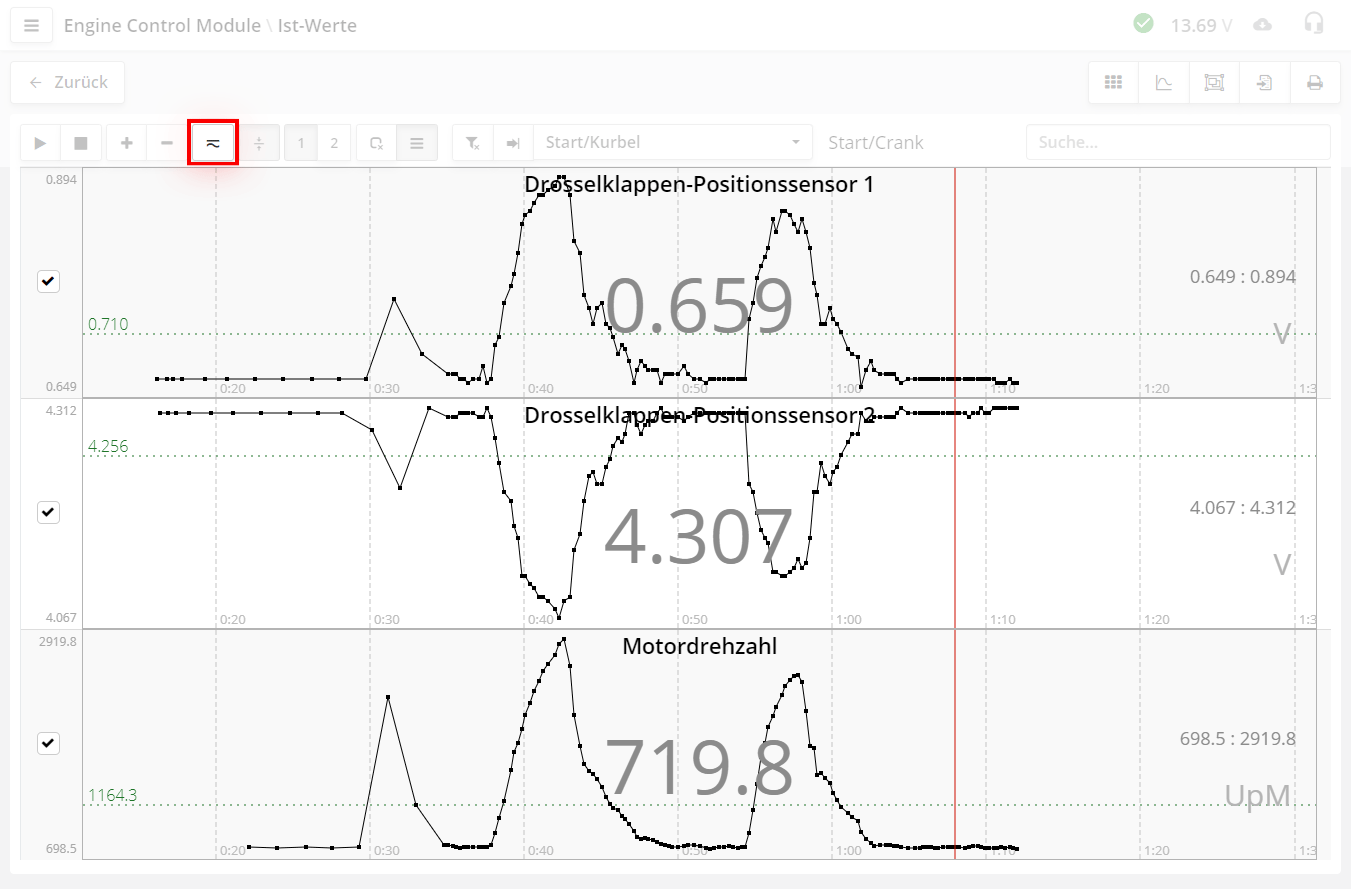1351x889 pixels.
Task: Click the export data icon
Action: 1265,83
